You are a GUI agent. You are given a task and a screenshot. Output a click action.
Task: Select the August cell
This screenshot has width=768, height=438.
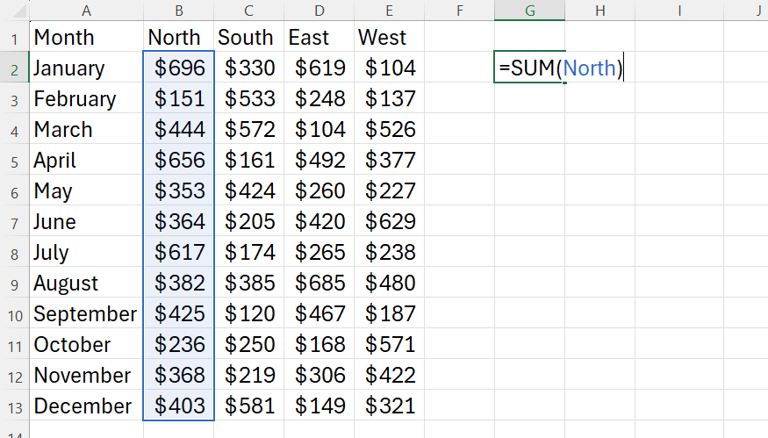[x=86, y=283]
